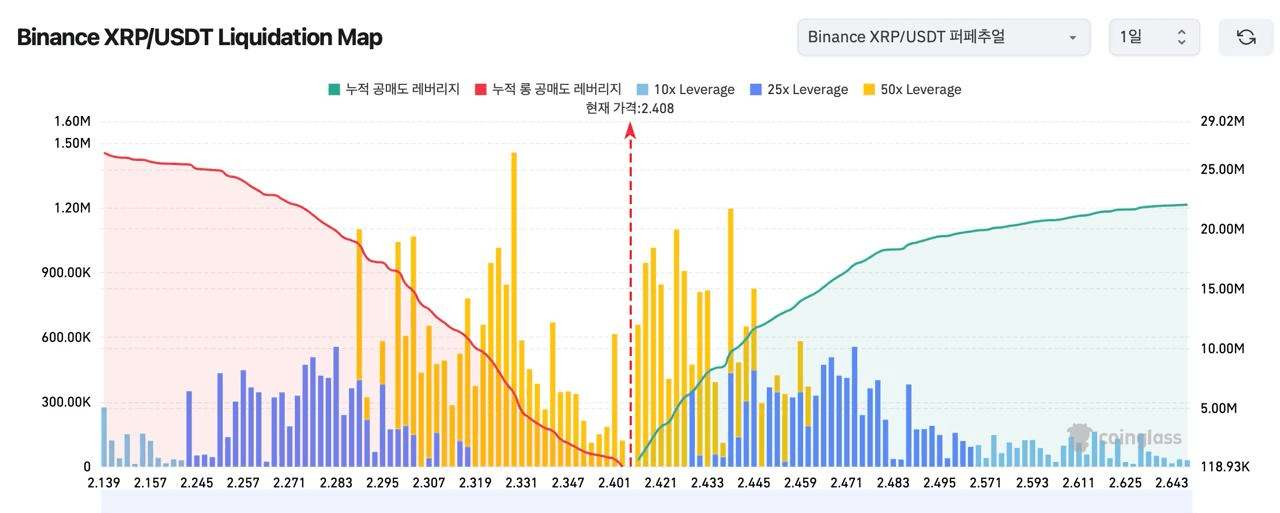The image size is (1280, 513).
Task: Open the Binance XRP/USDT 퍼페추얼 dropdown
Action: click(944, 37)
